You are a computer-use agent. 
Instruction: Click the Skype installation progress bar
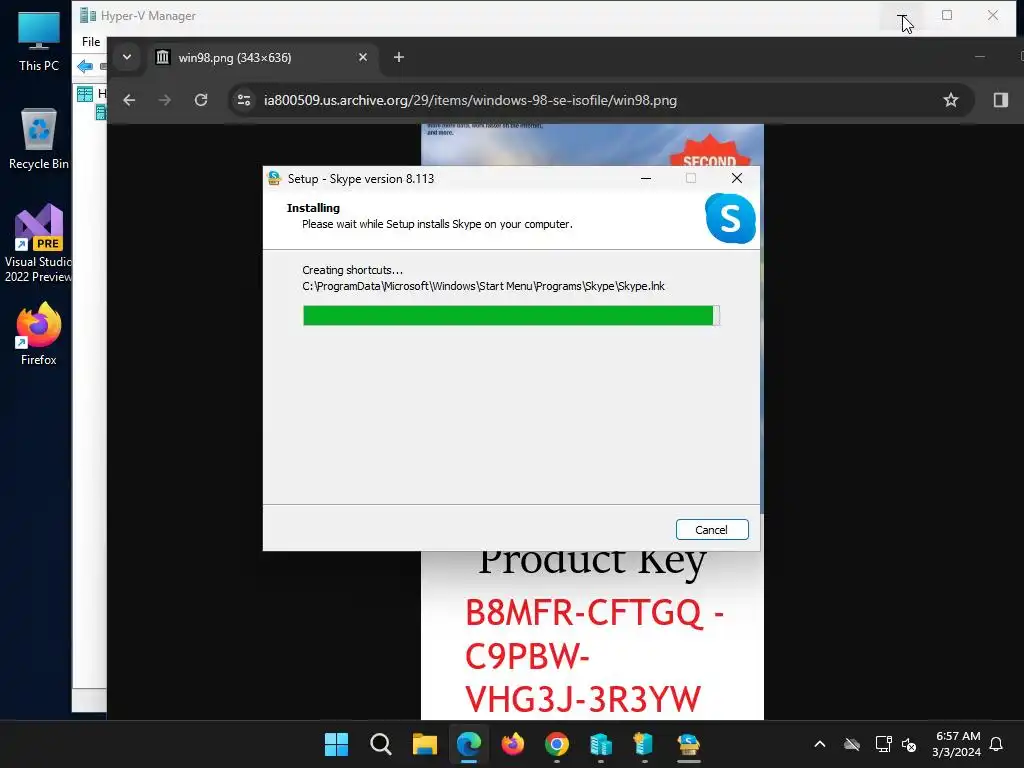(x=511, y=315)
